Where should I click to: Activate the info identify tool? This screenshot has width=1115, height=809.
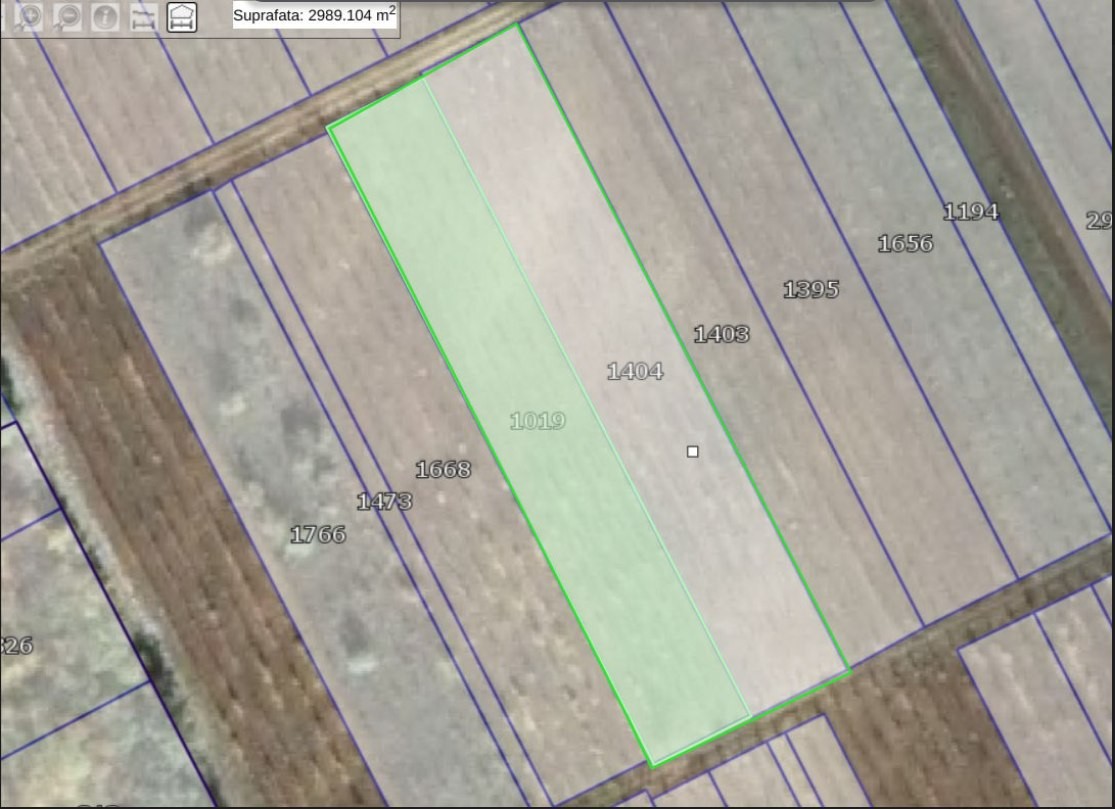click(x=104, y=17)
